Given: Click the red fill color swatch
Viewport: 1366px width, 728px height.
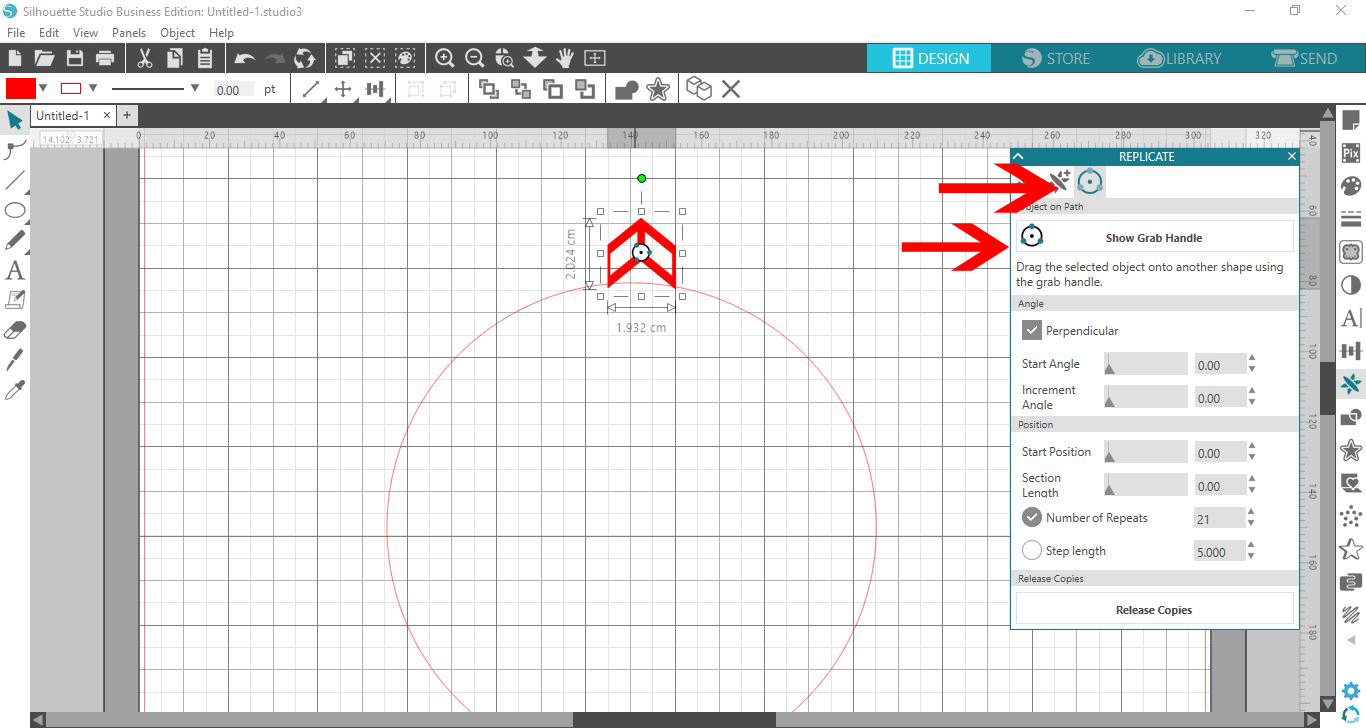Looking at the screenshot, I should click(21, 88).
